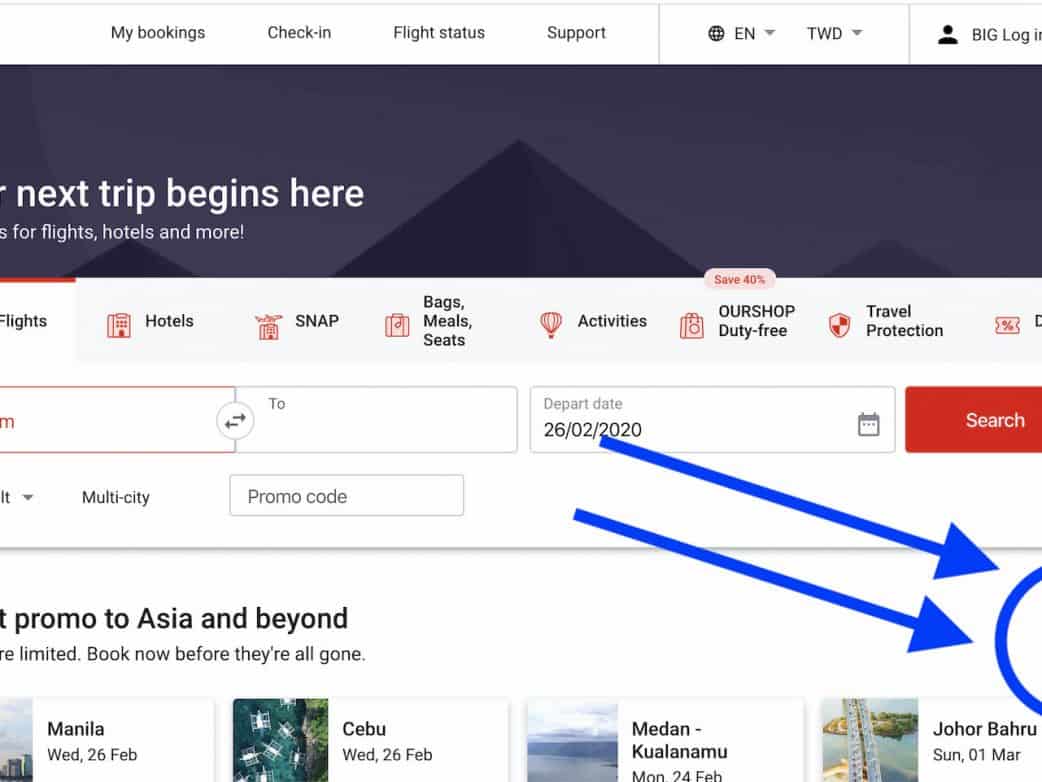Click the OURSHOP Duty-free bag icon
This screenshot has width=1042, height=782.
691,324
